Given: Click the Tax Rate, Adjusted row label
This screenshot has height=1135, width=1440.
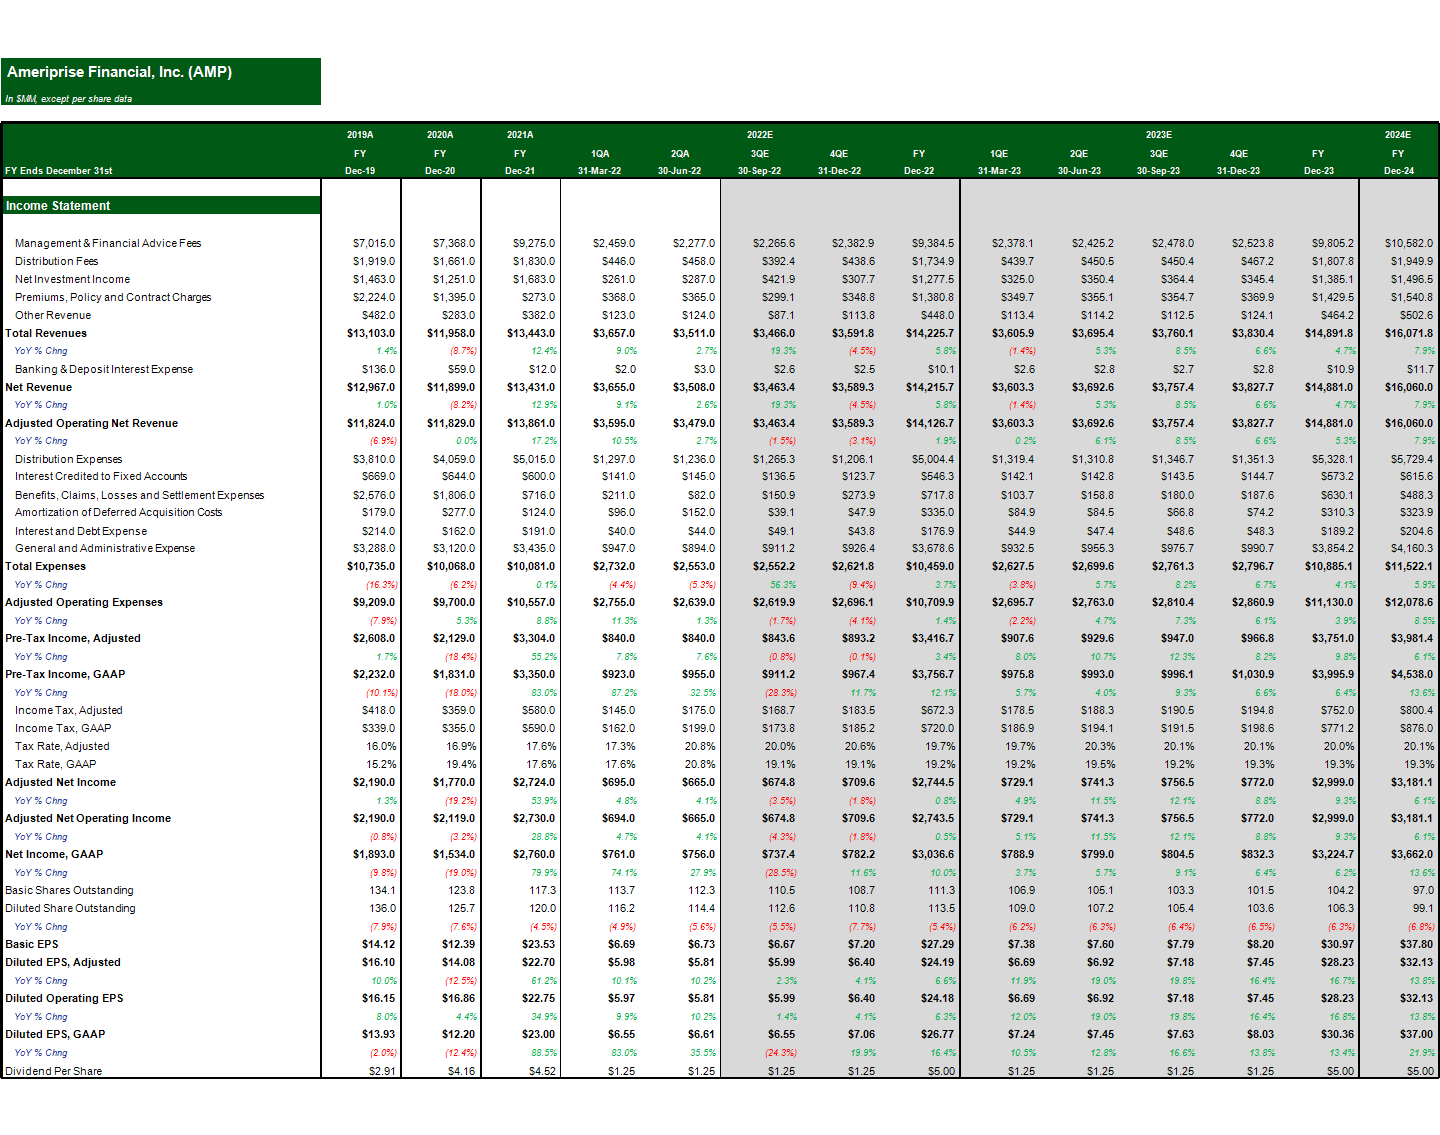Looking at the screenshot, I should 61,746.
